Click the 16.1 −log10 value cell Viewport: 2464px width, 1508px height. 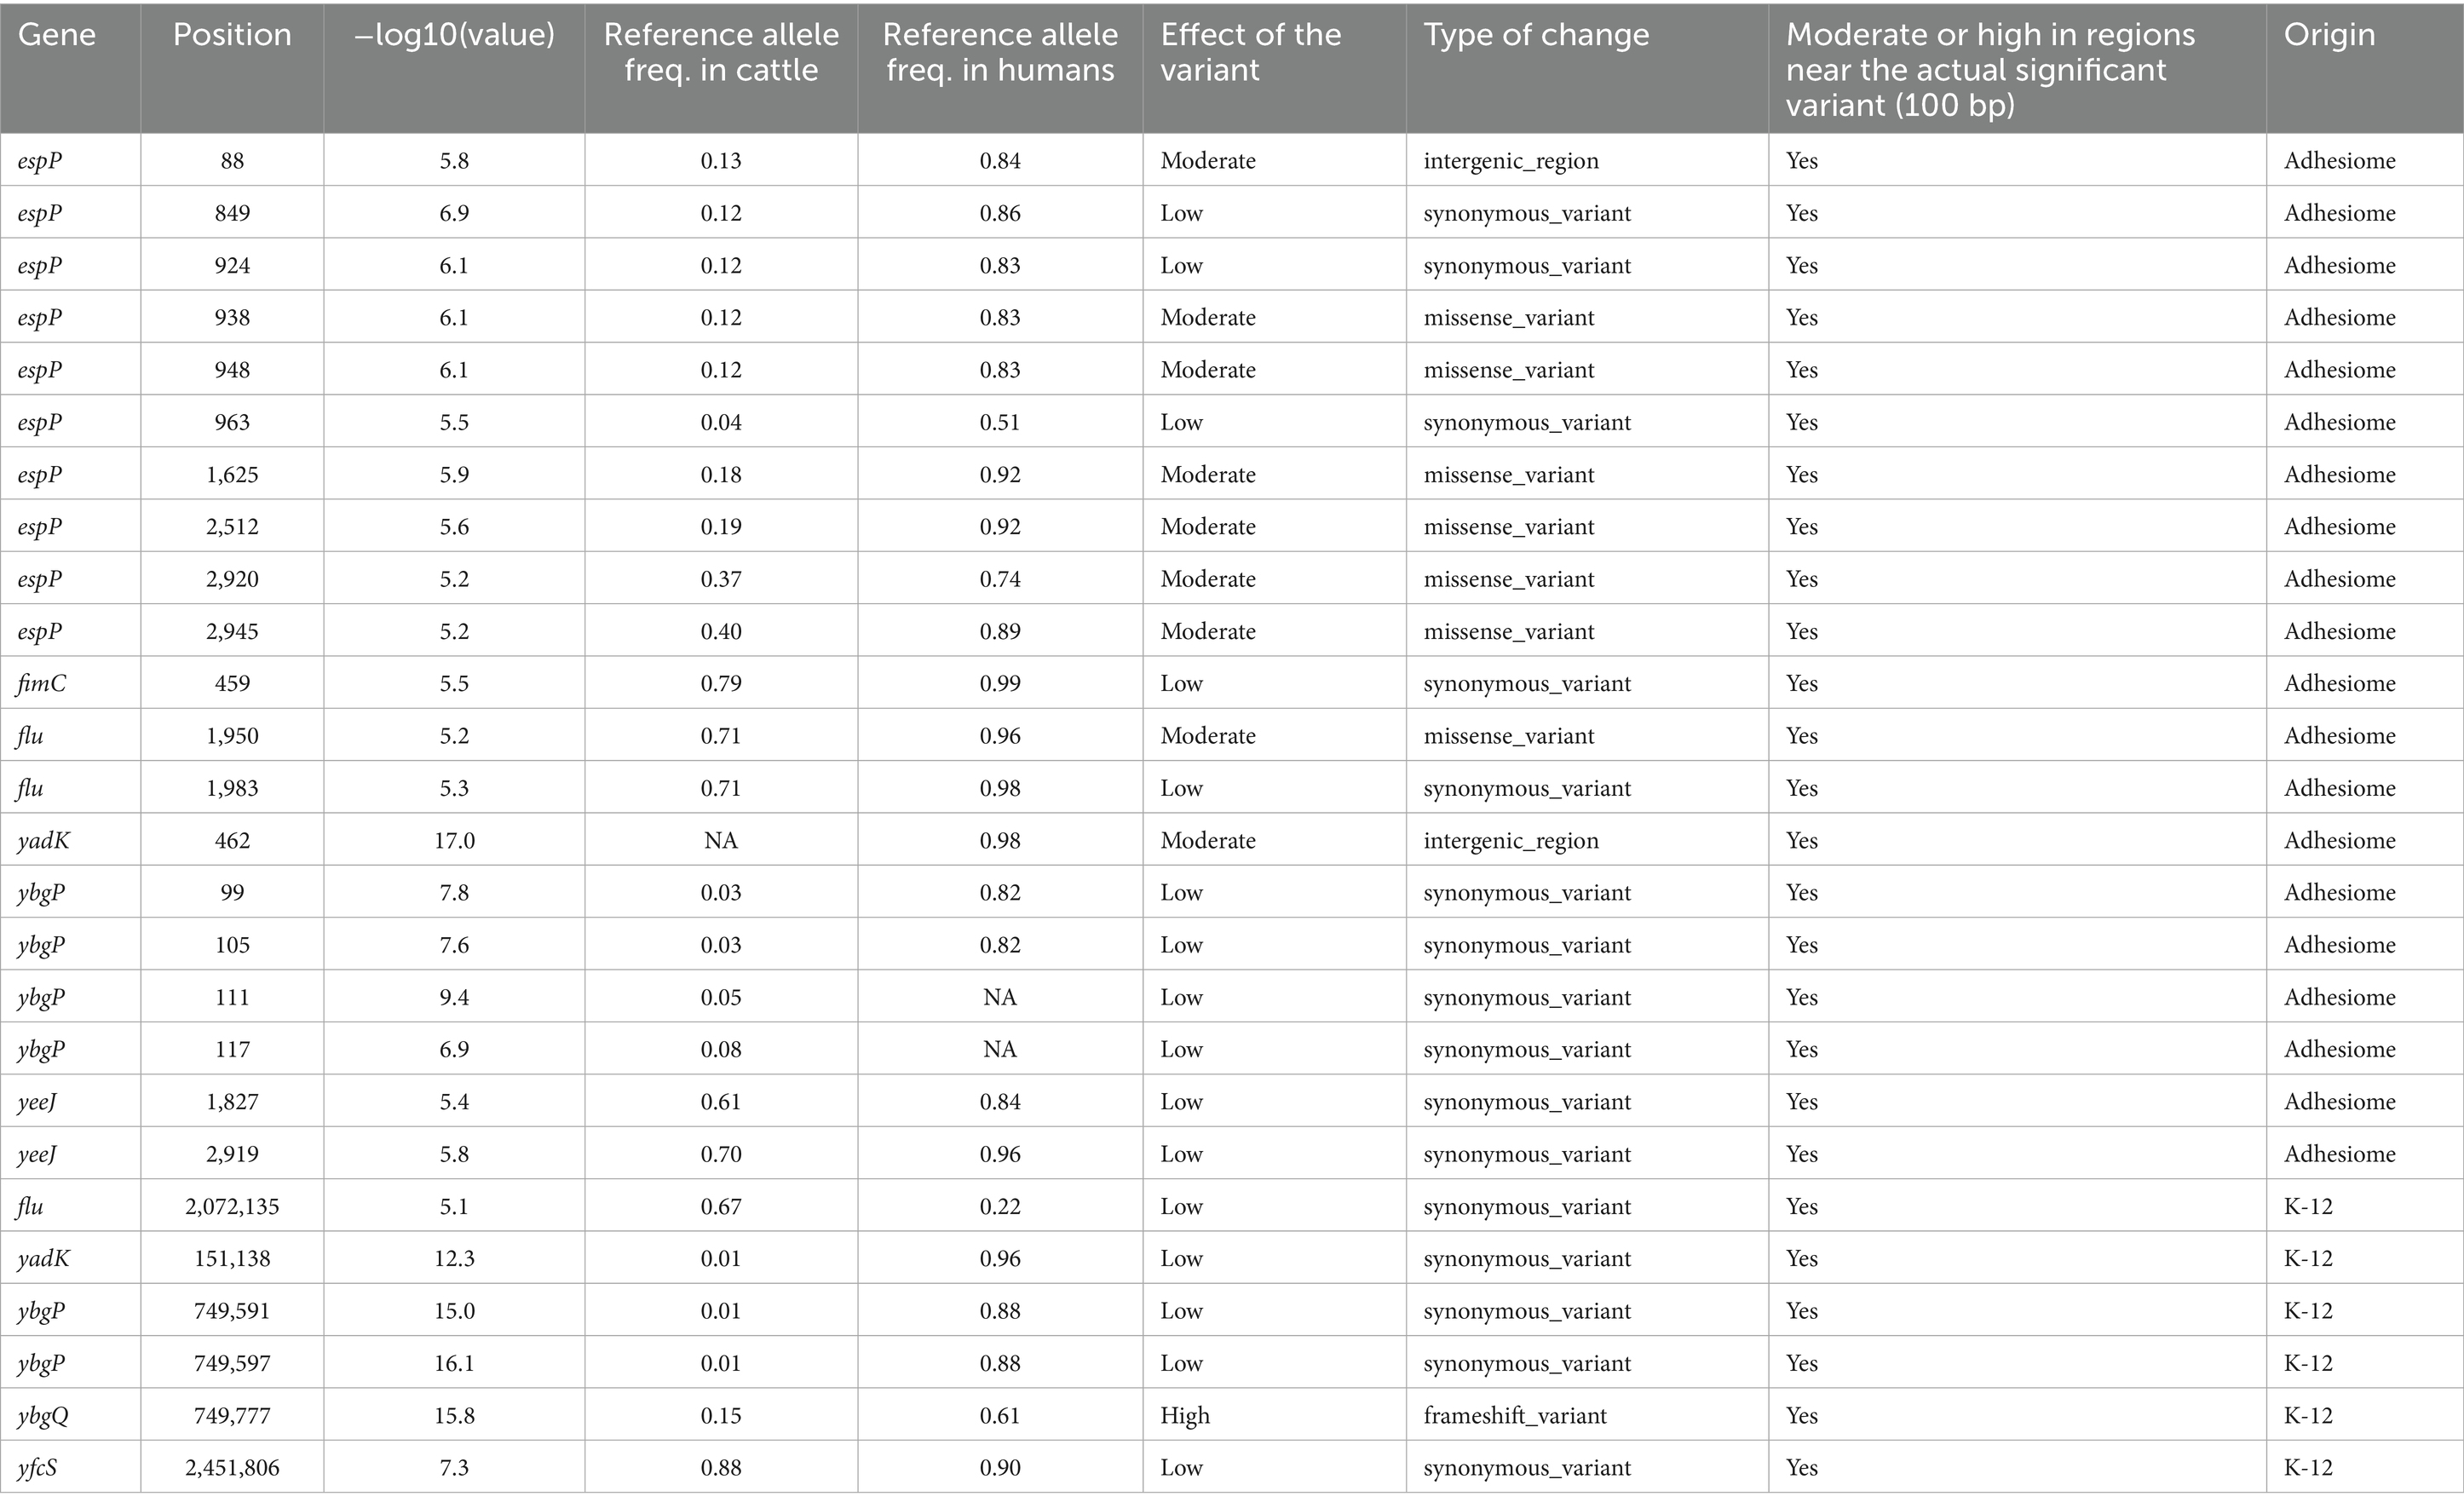[454, 1363]
